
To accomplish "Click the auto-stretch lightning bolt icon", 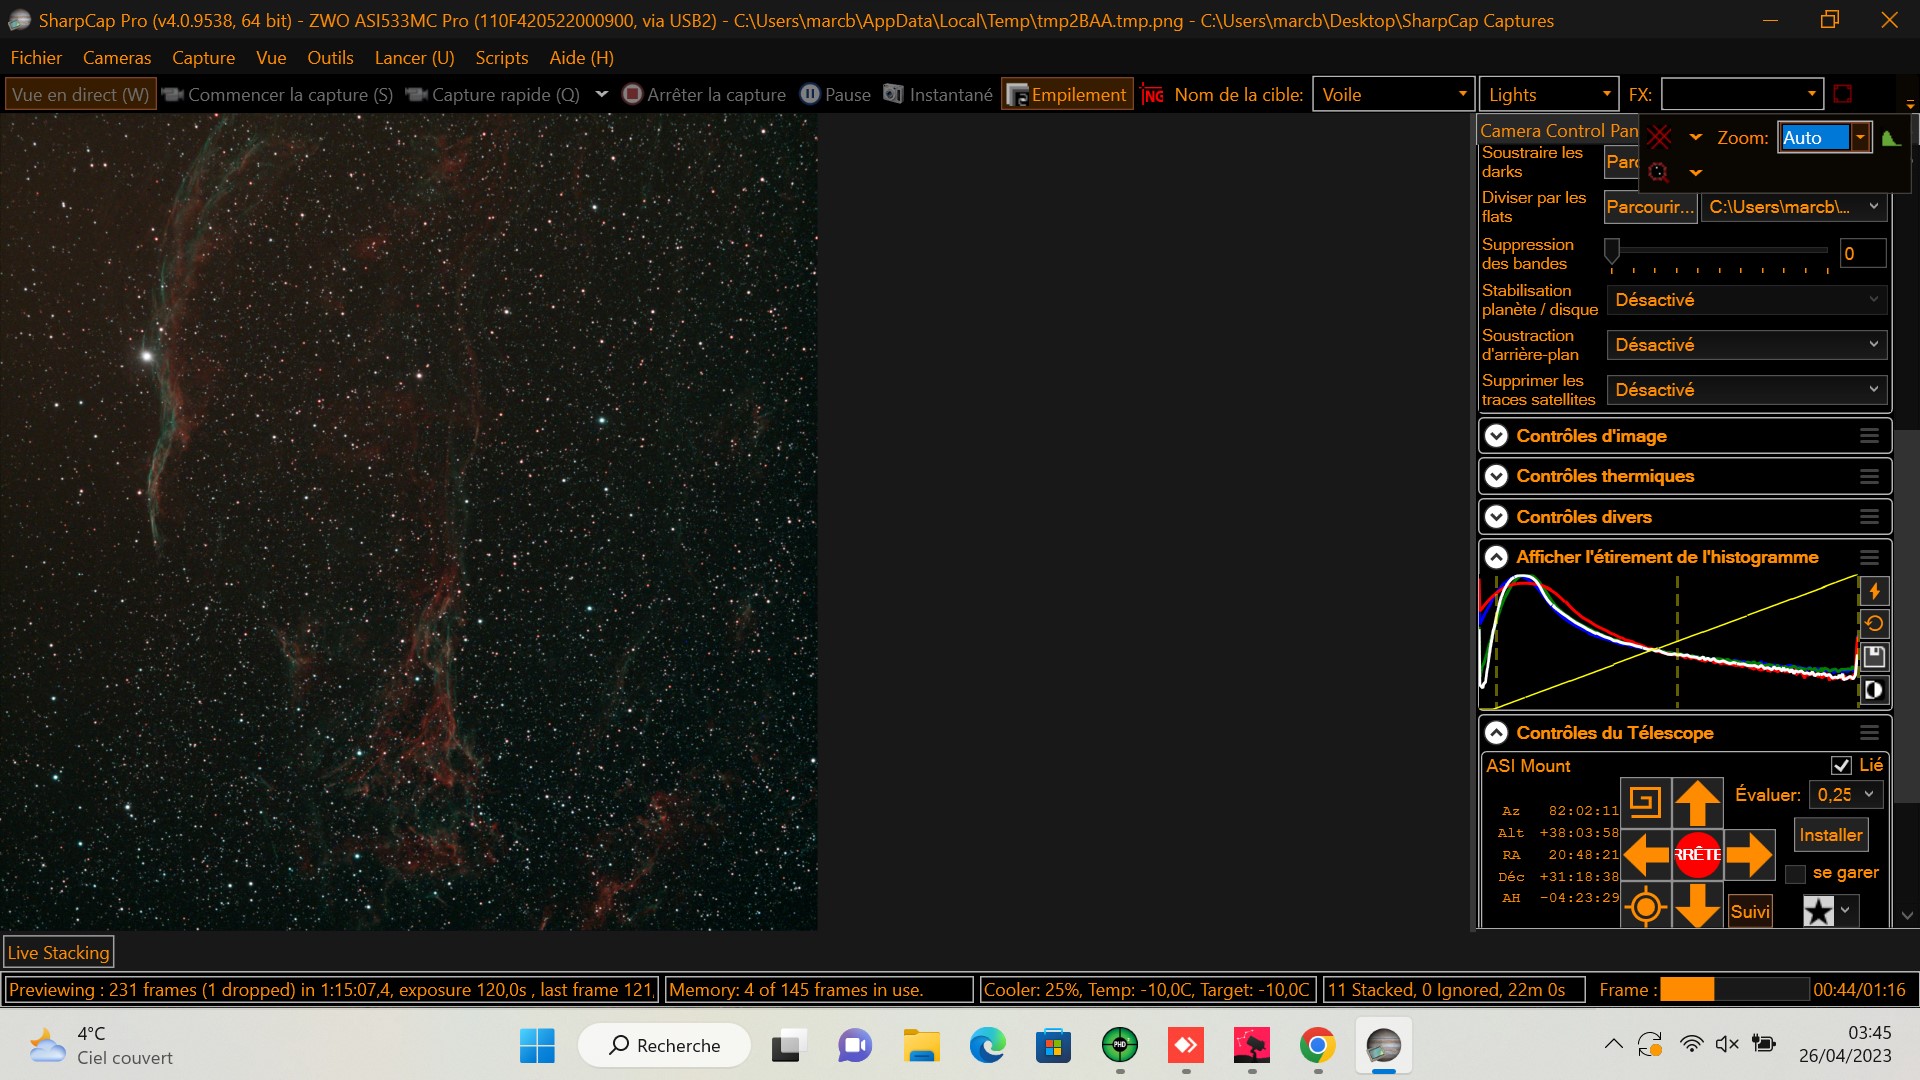I will [x=1874, y=591].
